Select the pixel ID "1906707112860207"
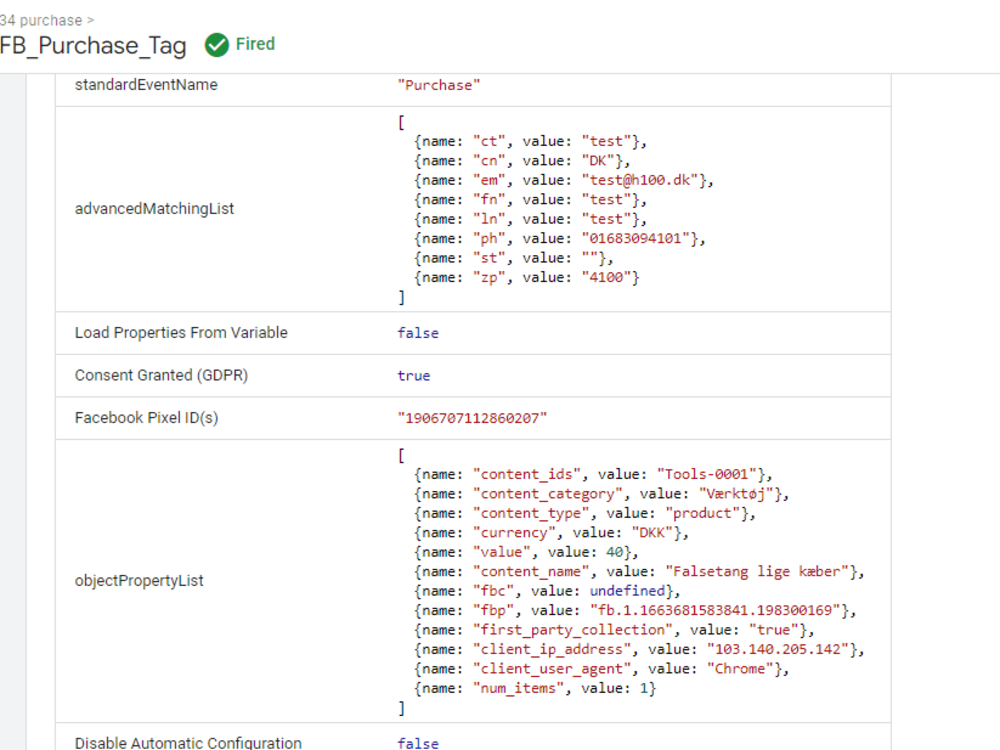This screenshot has height=750, width=1000. tap(473, 418)
